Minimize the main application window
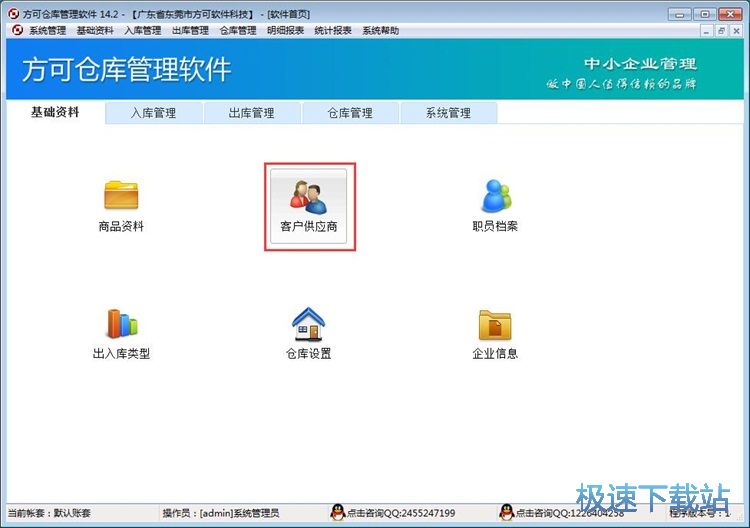Viewport: 750px width, 528px height. click(680, 14)
